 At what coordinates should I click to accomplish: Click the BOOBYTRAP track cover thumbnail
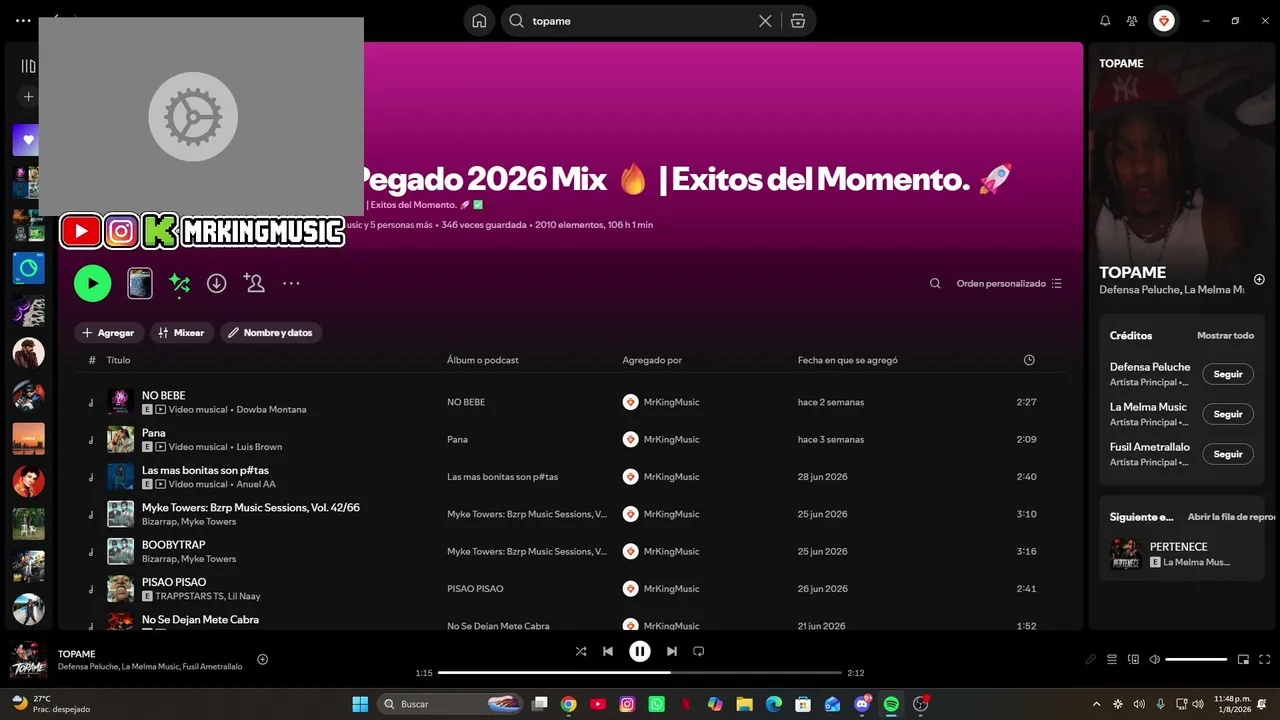pyautogui.click(x=120, y=551)
